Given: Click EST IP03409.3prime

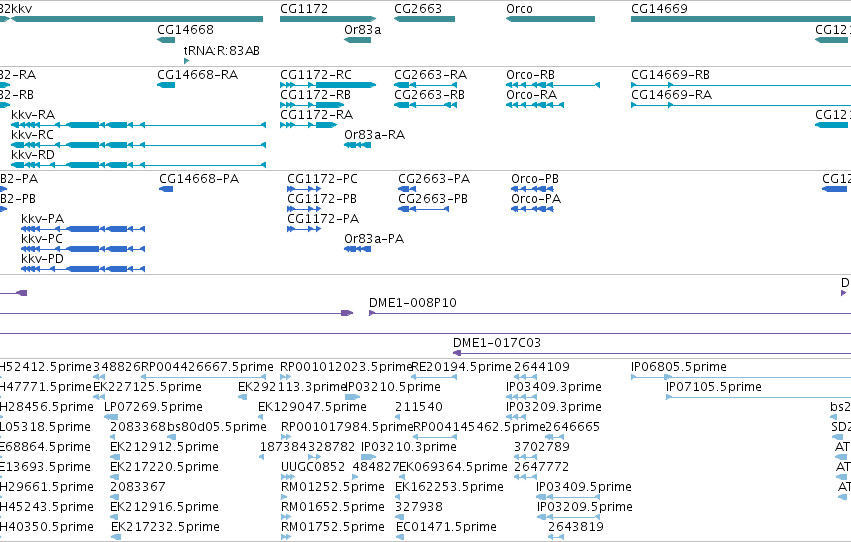Looking at the screenshot, I should coord(554,387).
